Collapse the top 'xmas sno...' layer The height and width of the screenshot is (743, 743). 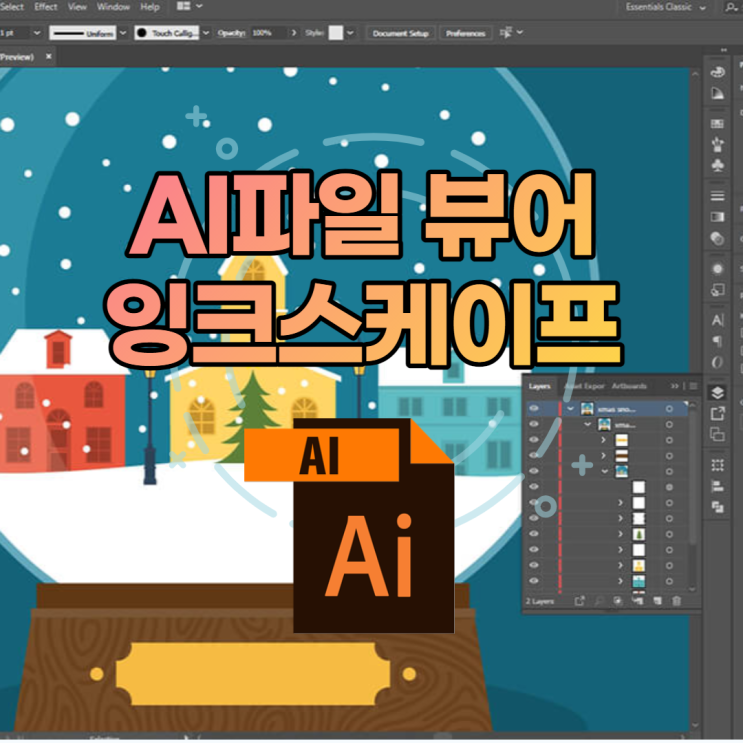(570, 408)
